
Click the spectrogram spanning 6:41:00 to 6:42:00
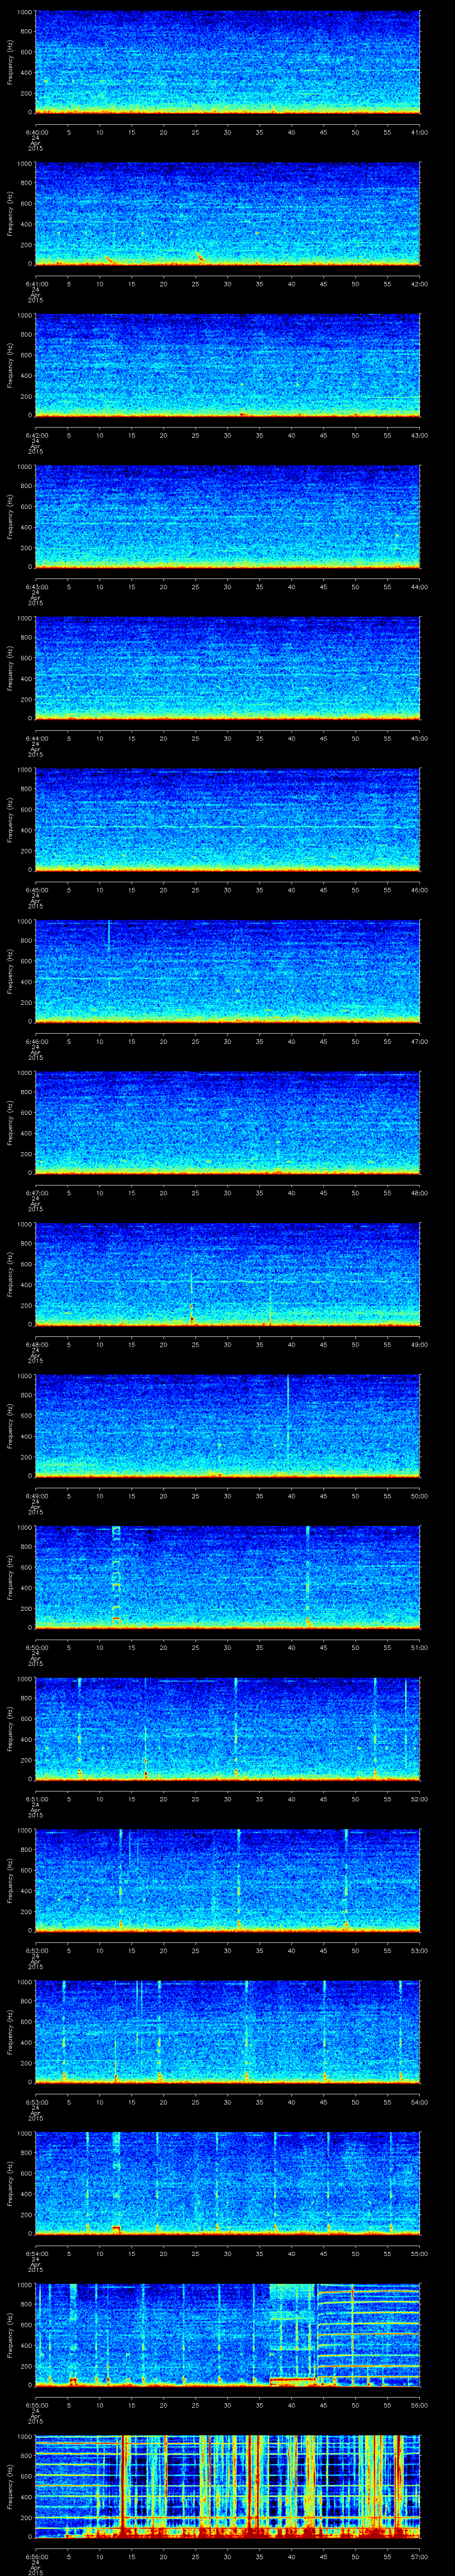pyautogui.click(x=228, y=214)
